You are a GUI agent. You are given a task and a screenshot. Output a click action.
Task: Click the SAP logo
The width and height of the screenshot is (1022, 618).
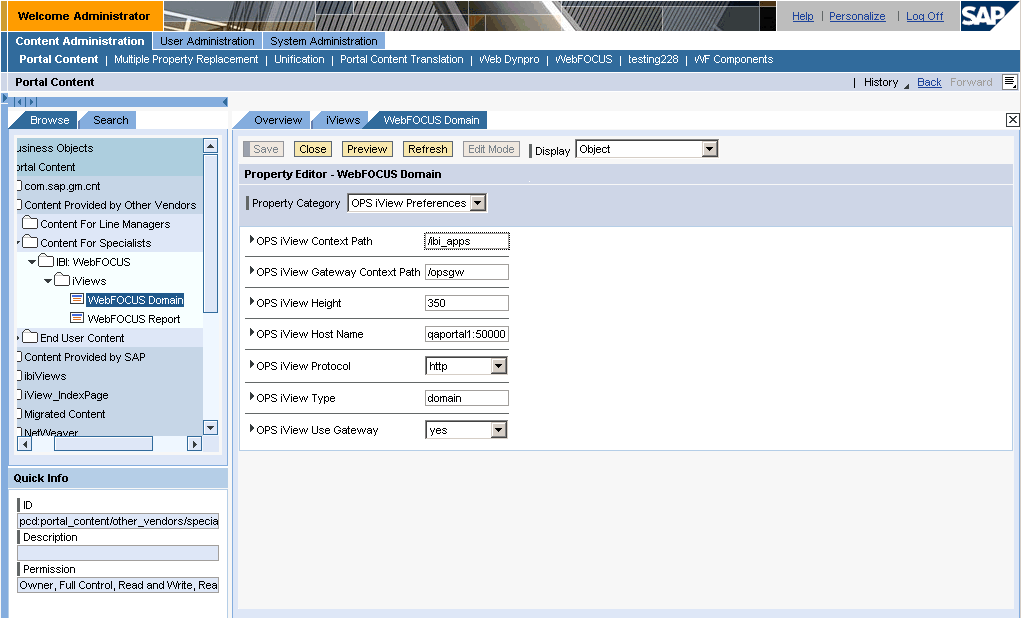pyautogui.click(x=989, y=16)
